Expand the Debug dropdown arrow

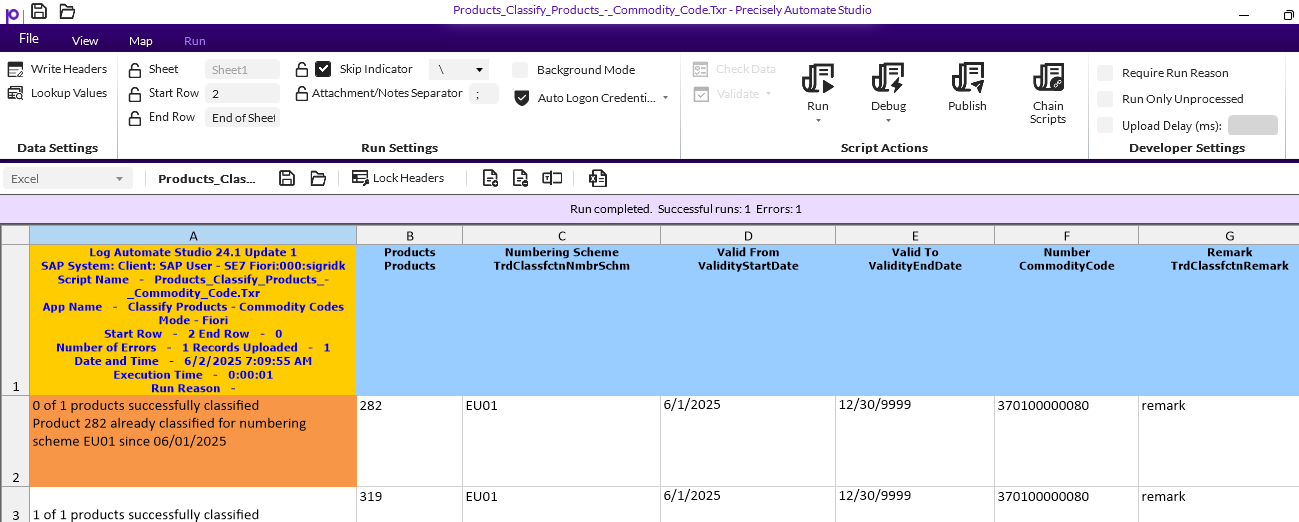tap(888, 121)
